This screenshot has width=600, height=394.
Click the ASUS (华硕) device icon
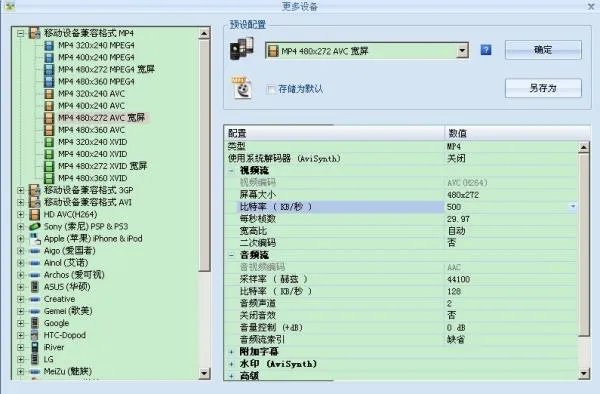(34, 287)
